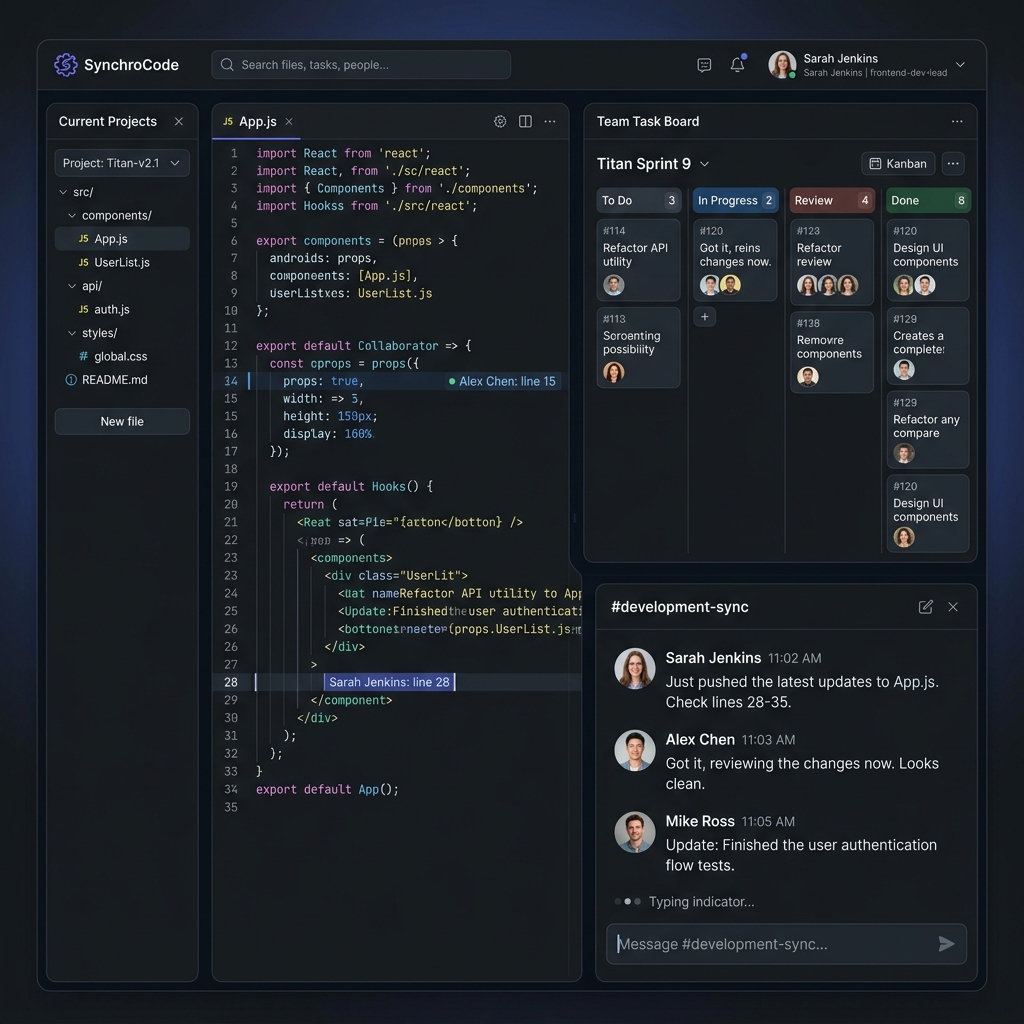Screen dimensions: 1024x1024
Task: Click the Mike Ross sender name in chat
Action: pos(700,822)
